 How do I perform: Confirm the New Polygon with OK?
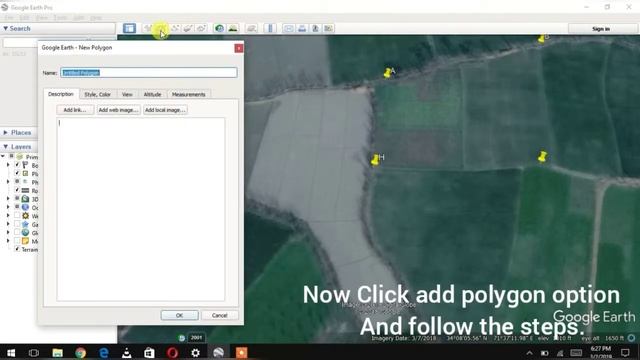point(180,315)
